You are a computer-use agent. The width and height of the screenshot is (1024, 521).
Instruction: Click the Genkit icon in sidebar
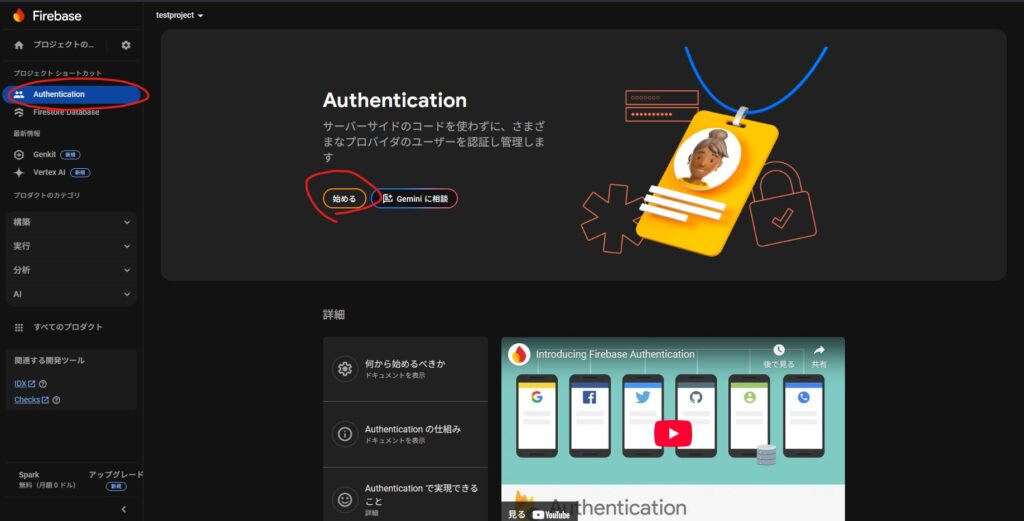pos(19,155)
